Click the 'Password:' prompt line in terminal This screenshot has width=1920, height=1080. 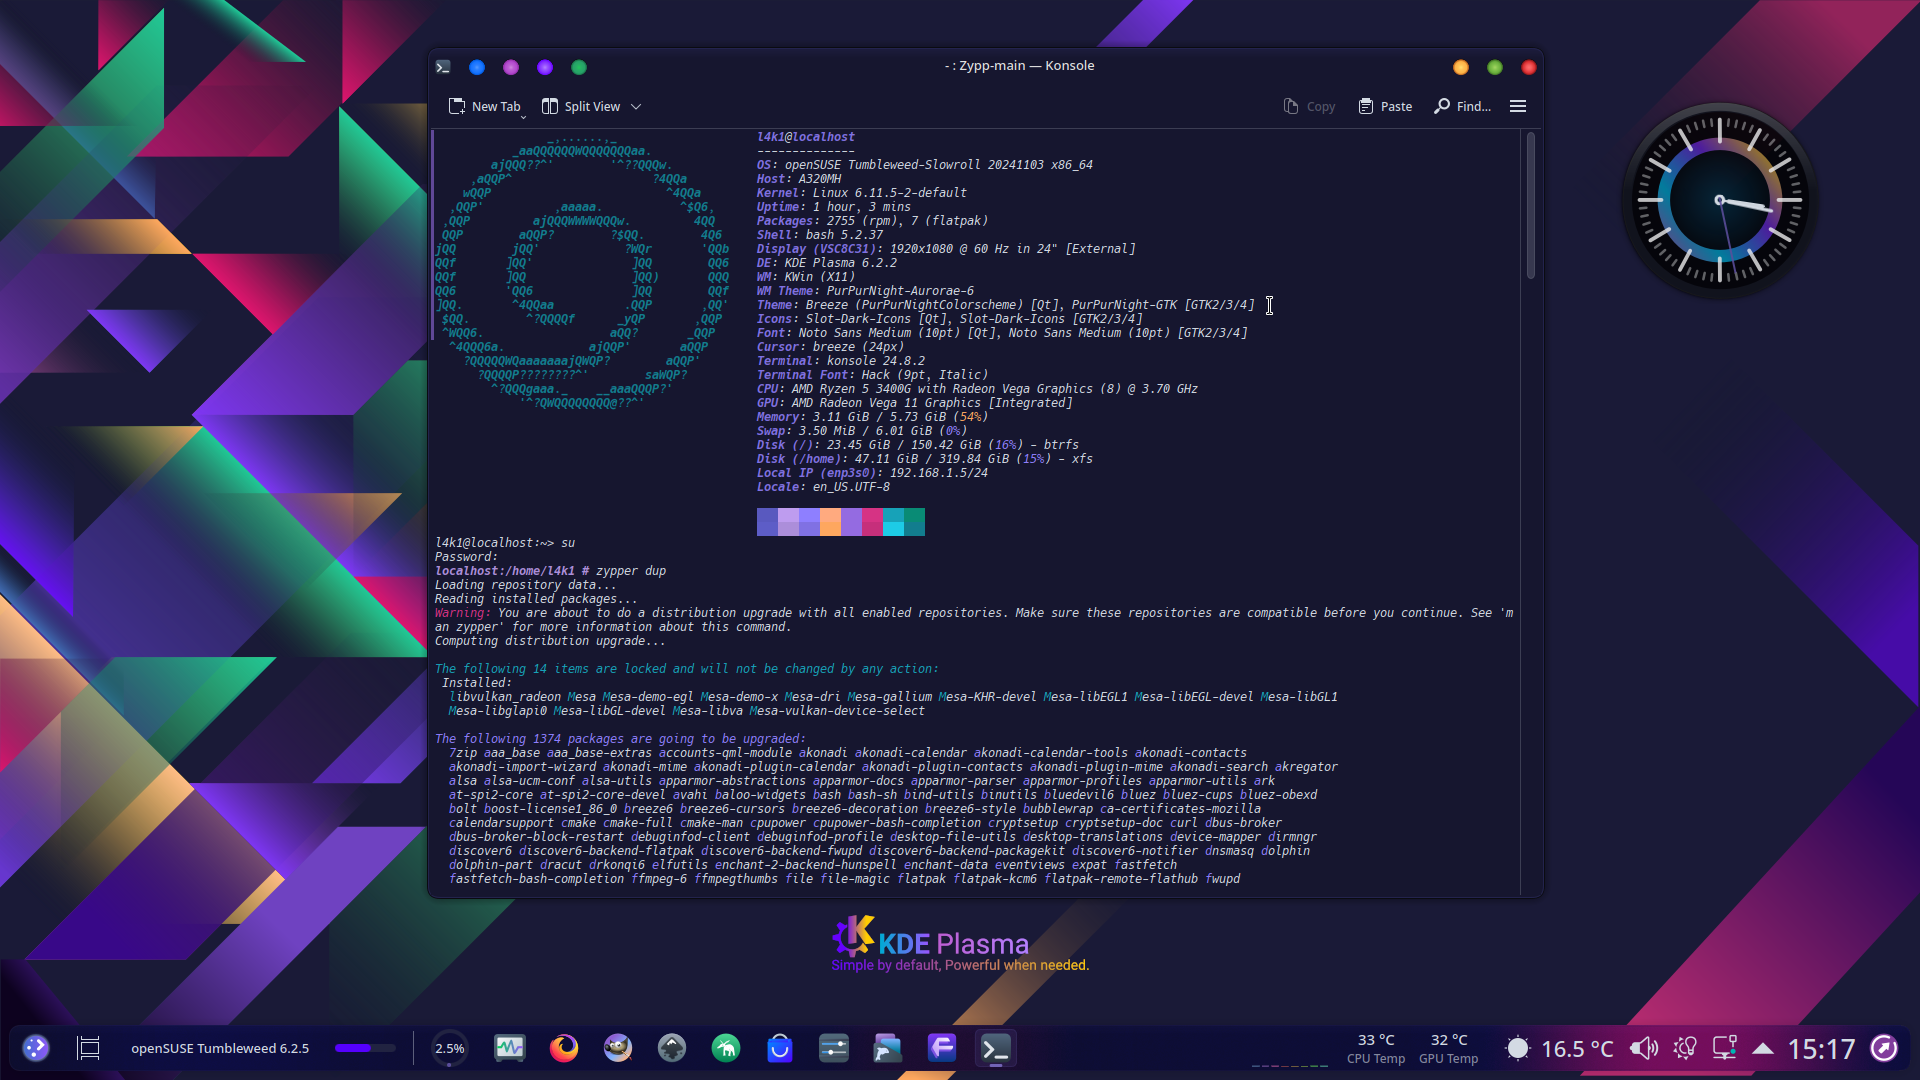466,557
